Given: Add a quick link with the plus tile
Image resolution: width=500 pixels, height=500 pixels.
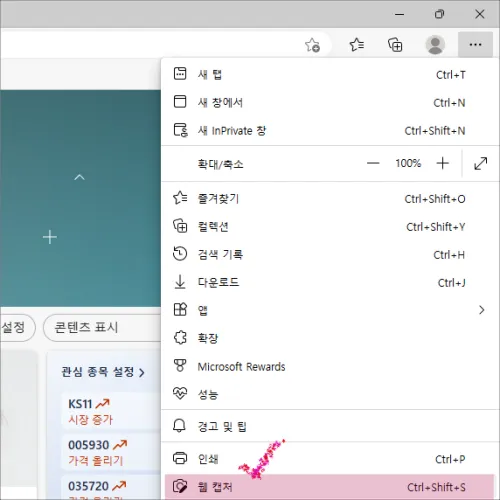Looking at the screenshot, I should pyautogui.click(x=50, y=237).
